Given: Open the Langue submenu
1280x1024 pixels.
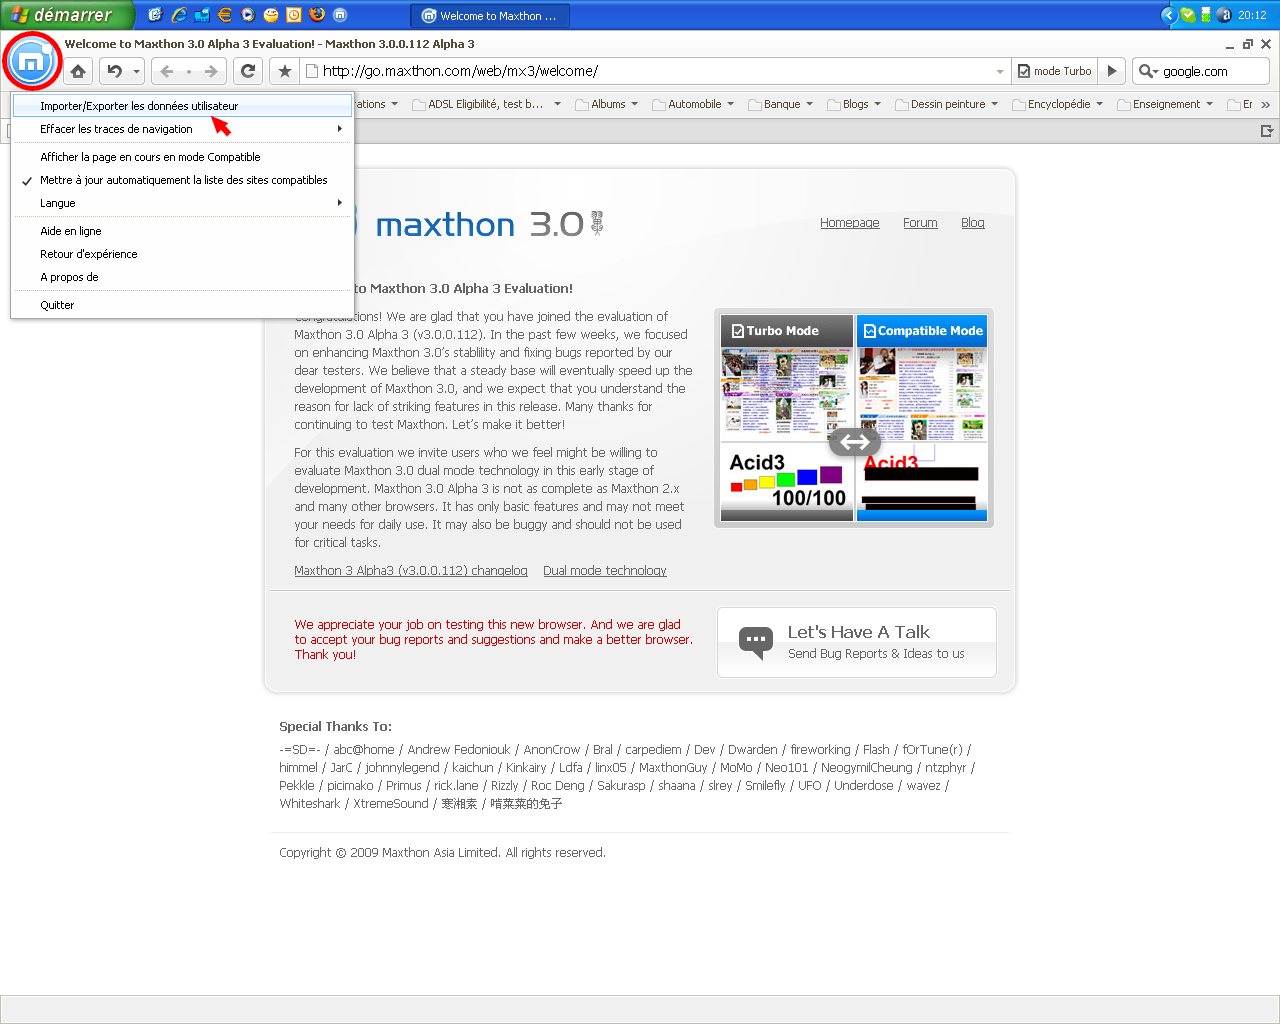Looking at the screenshot, I should click(182, 203).
